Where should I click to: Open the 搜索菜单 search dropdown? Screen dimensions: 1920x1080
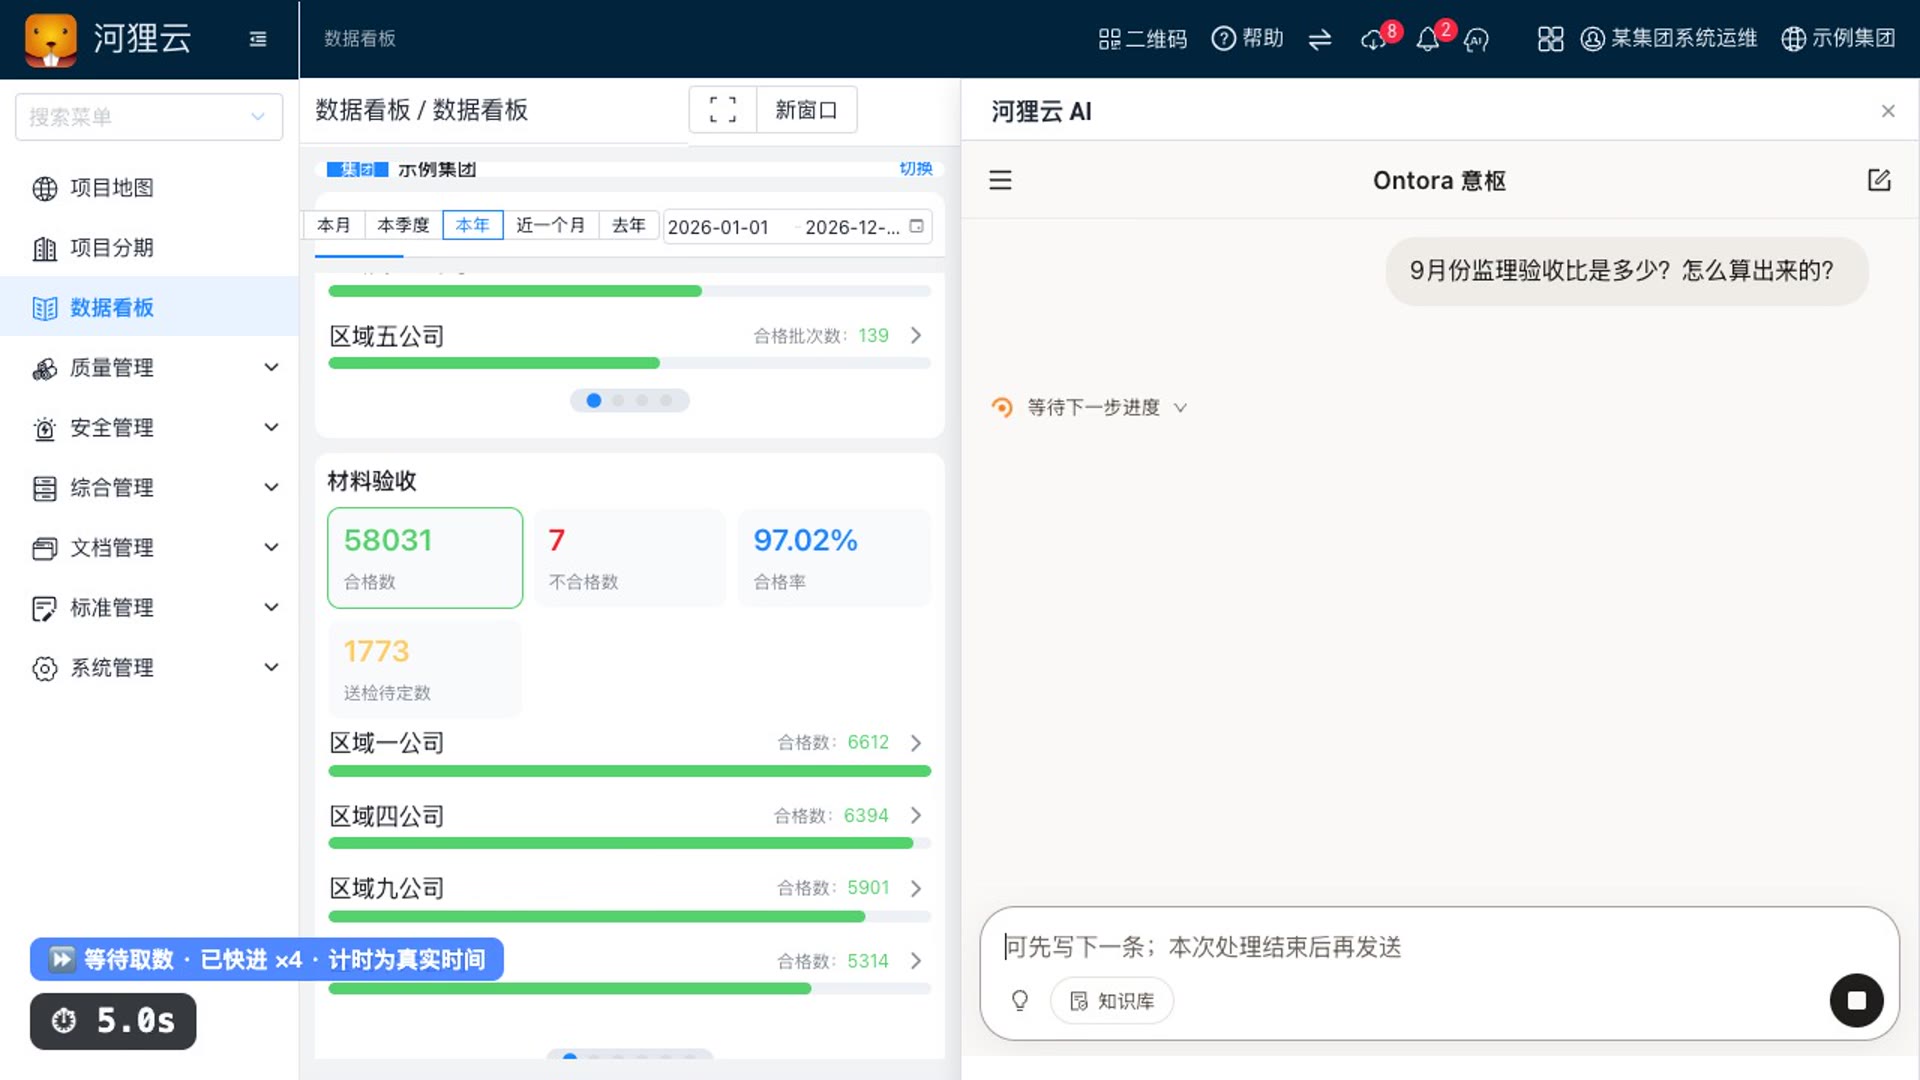click(x=149, y=117)
